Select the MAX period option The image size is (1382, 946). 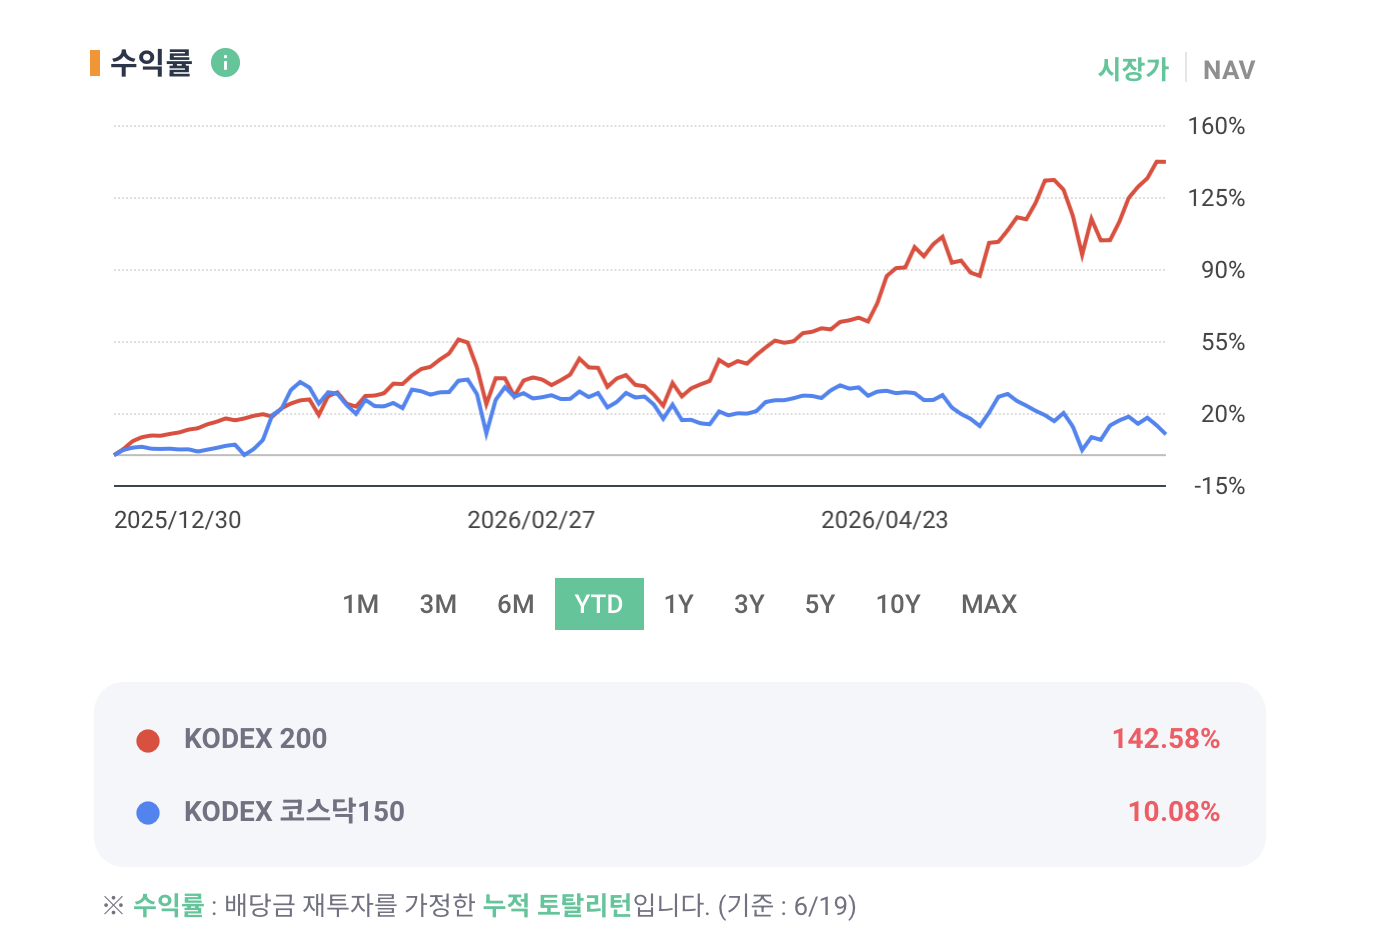pyautogui.click(x=989, y=604)
